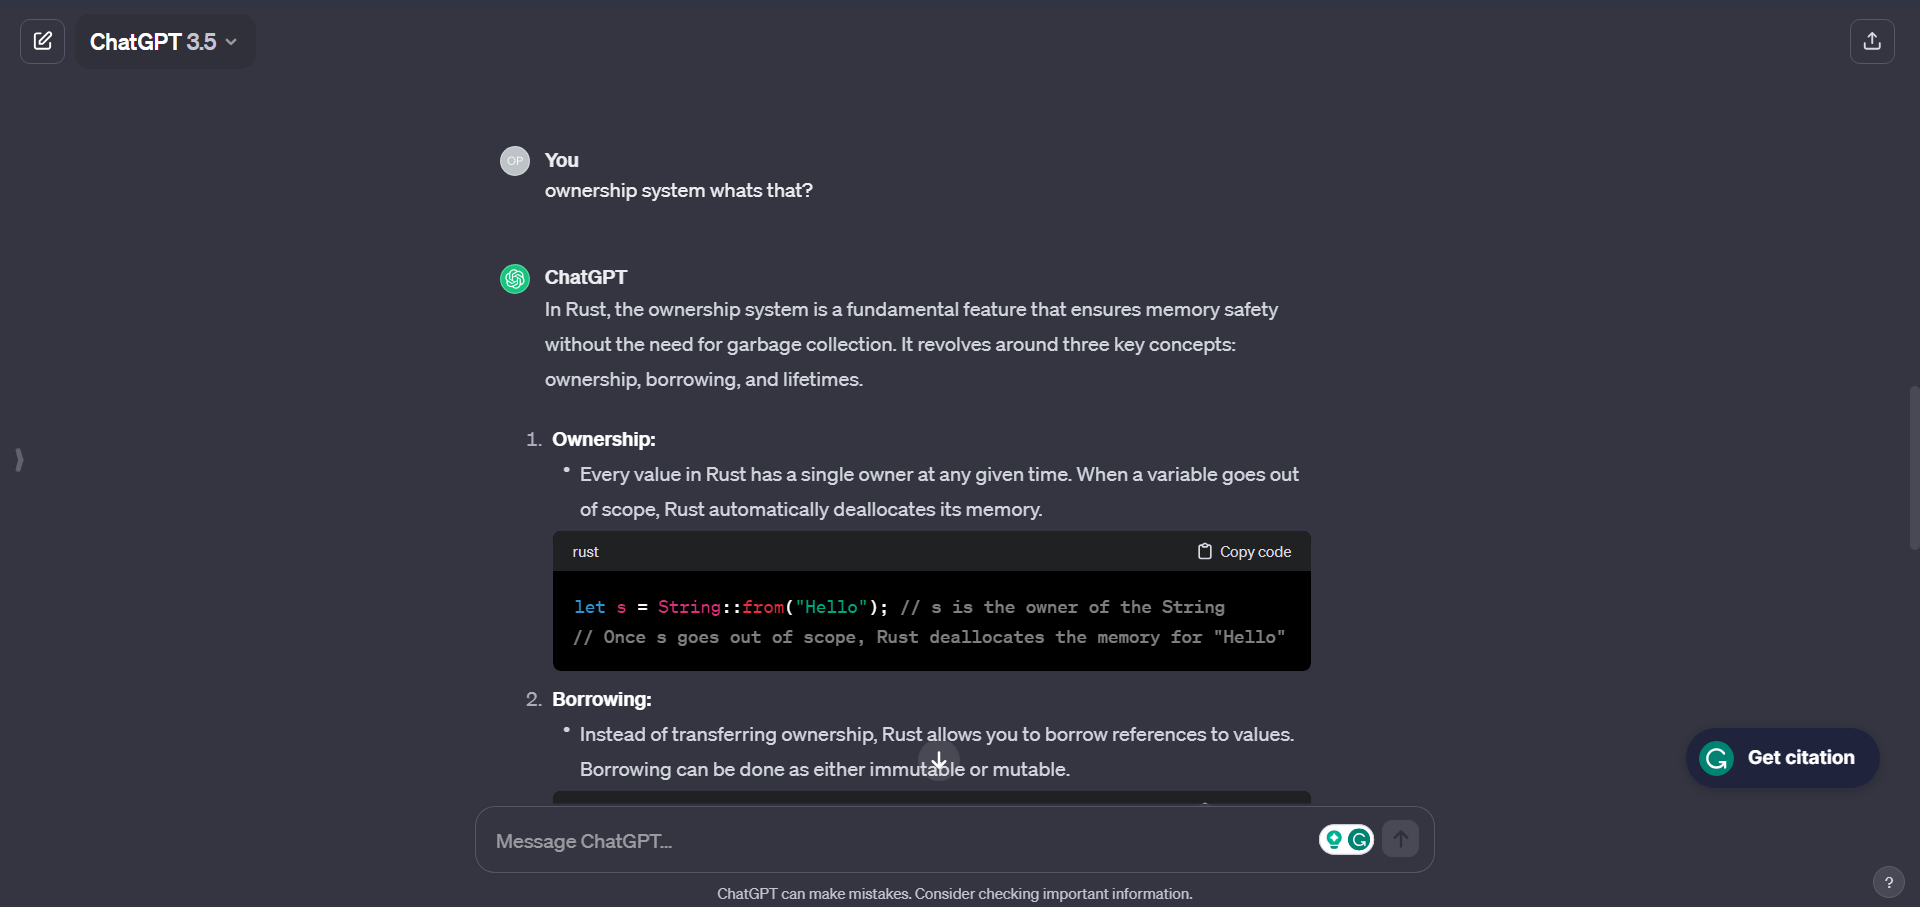Click the copy code clipboard icon
Screen dimensions: 1920x907
[x=1204, y=551]
